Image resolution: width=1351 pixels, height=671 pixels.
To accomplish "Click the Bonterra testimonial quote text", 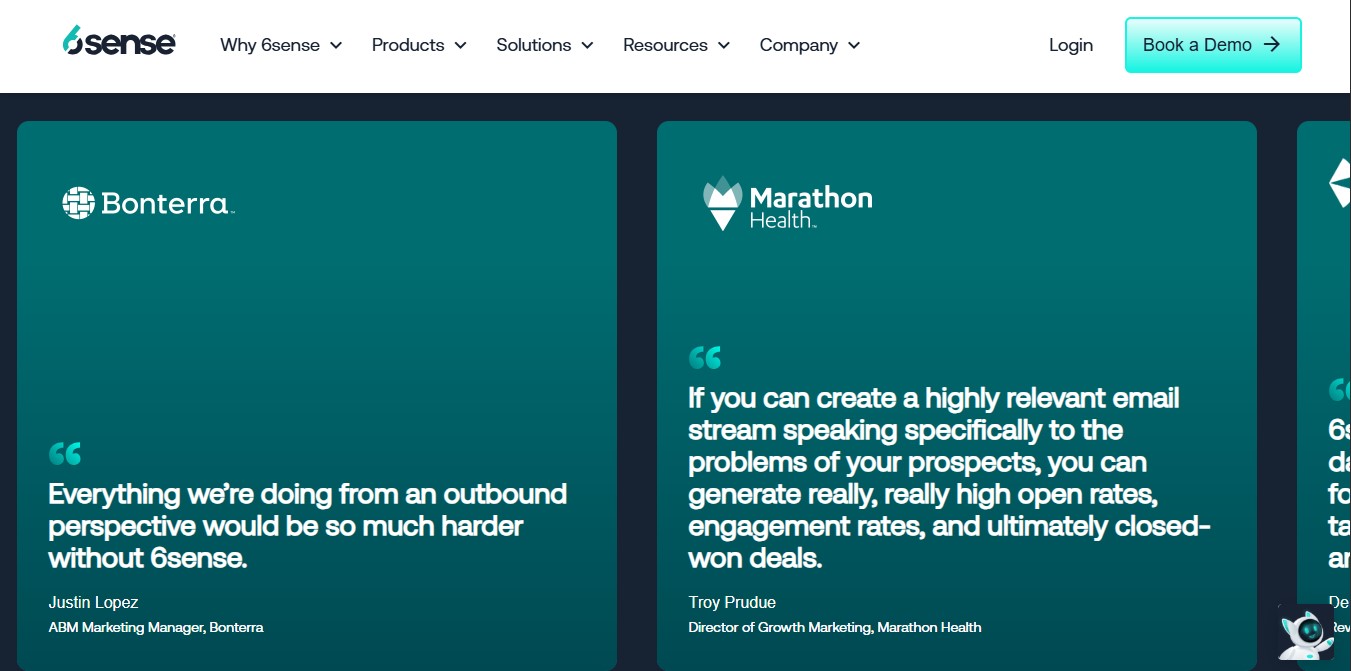I will tap(308, 526).
